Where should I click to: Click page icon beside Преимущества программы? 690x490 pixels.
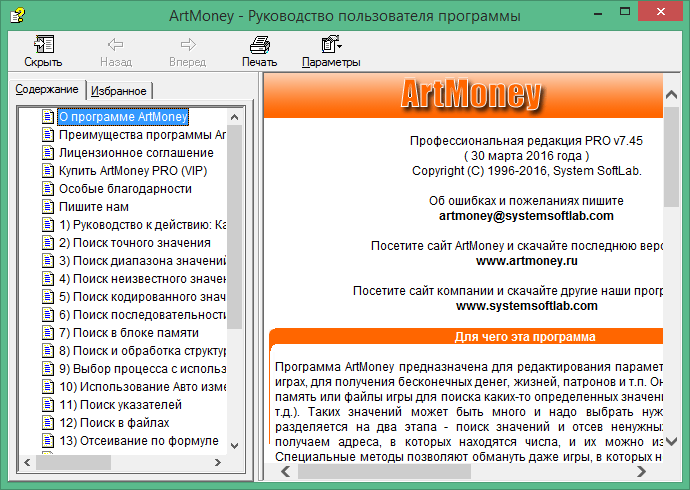48,135
